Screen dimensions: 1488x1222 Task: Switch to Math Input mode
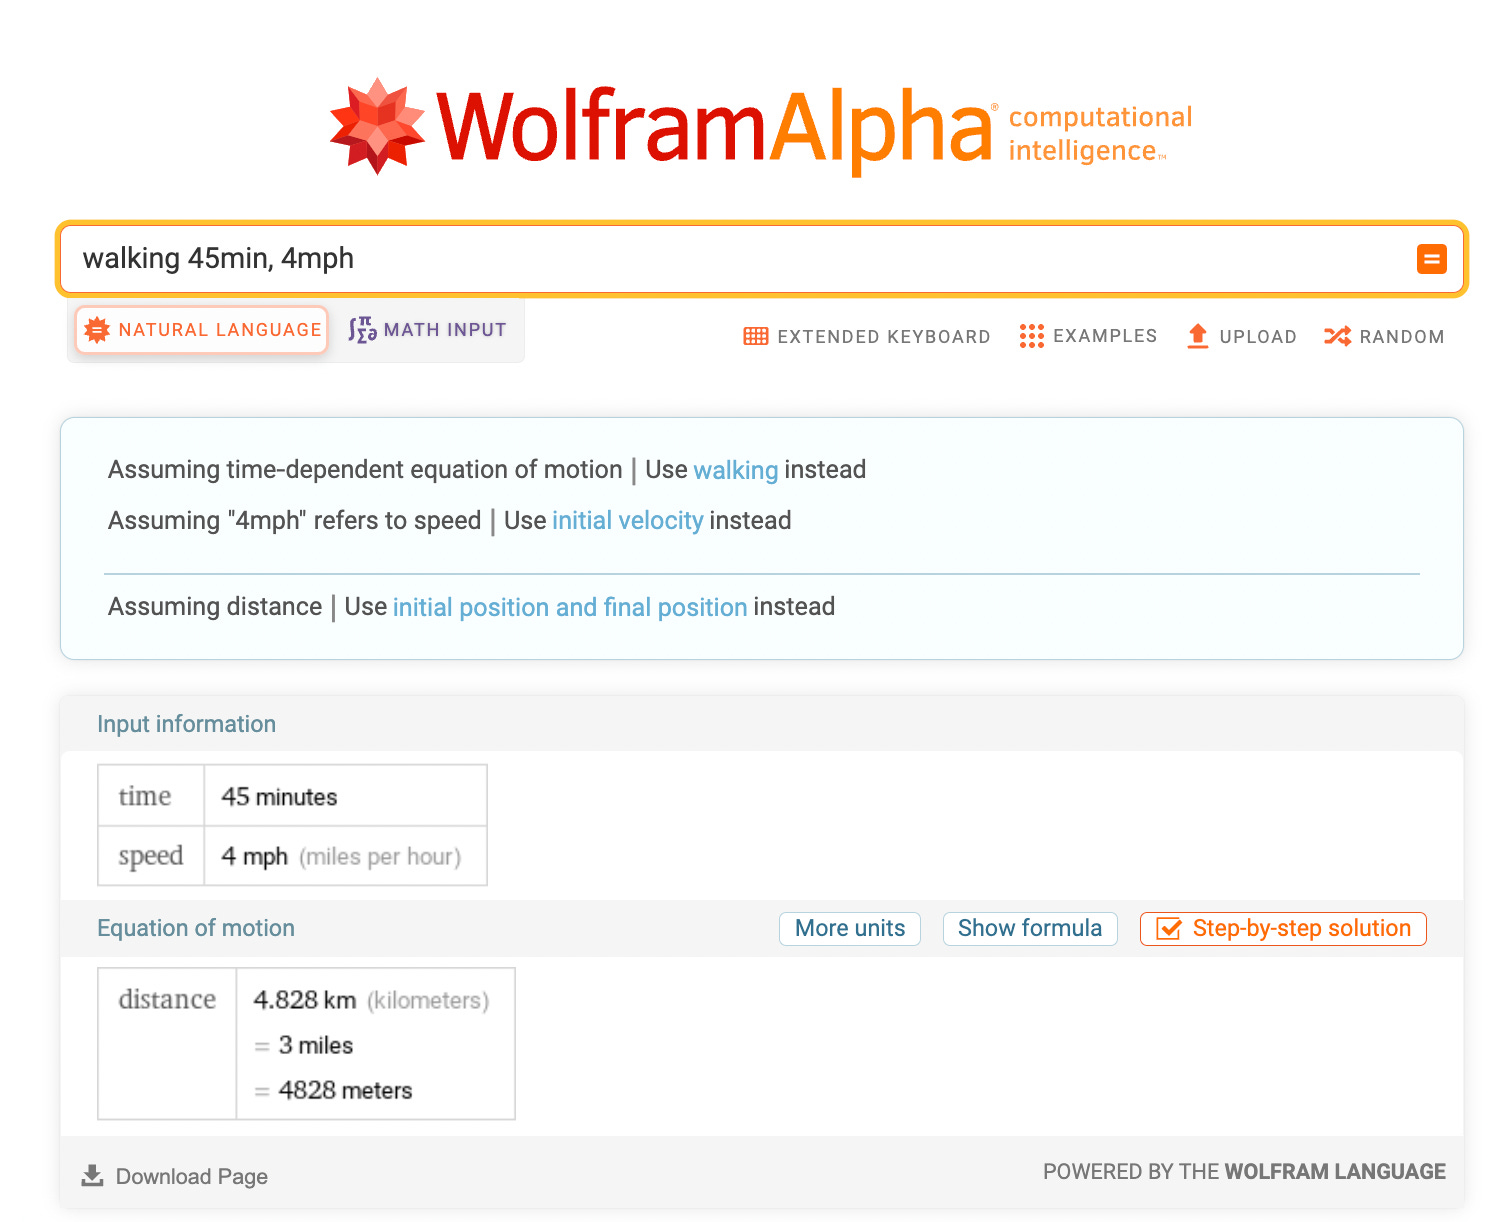point(427,330)
